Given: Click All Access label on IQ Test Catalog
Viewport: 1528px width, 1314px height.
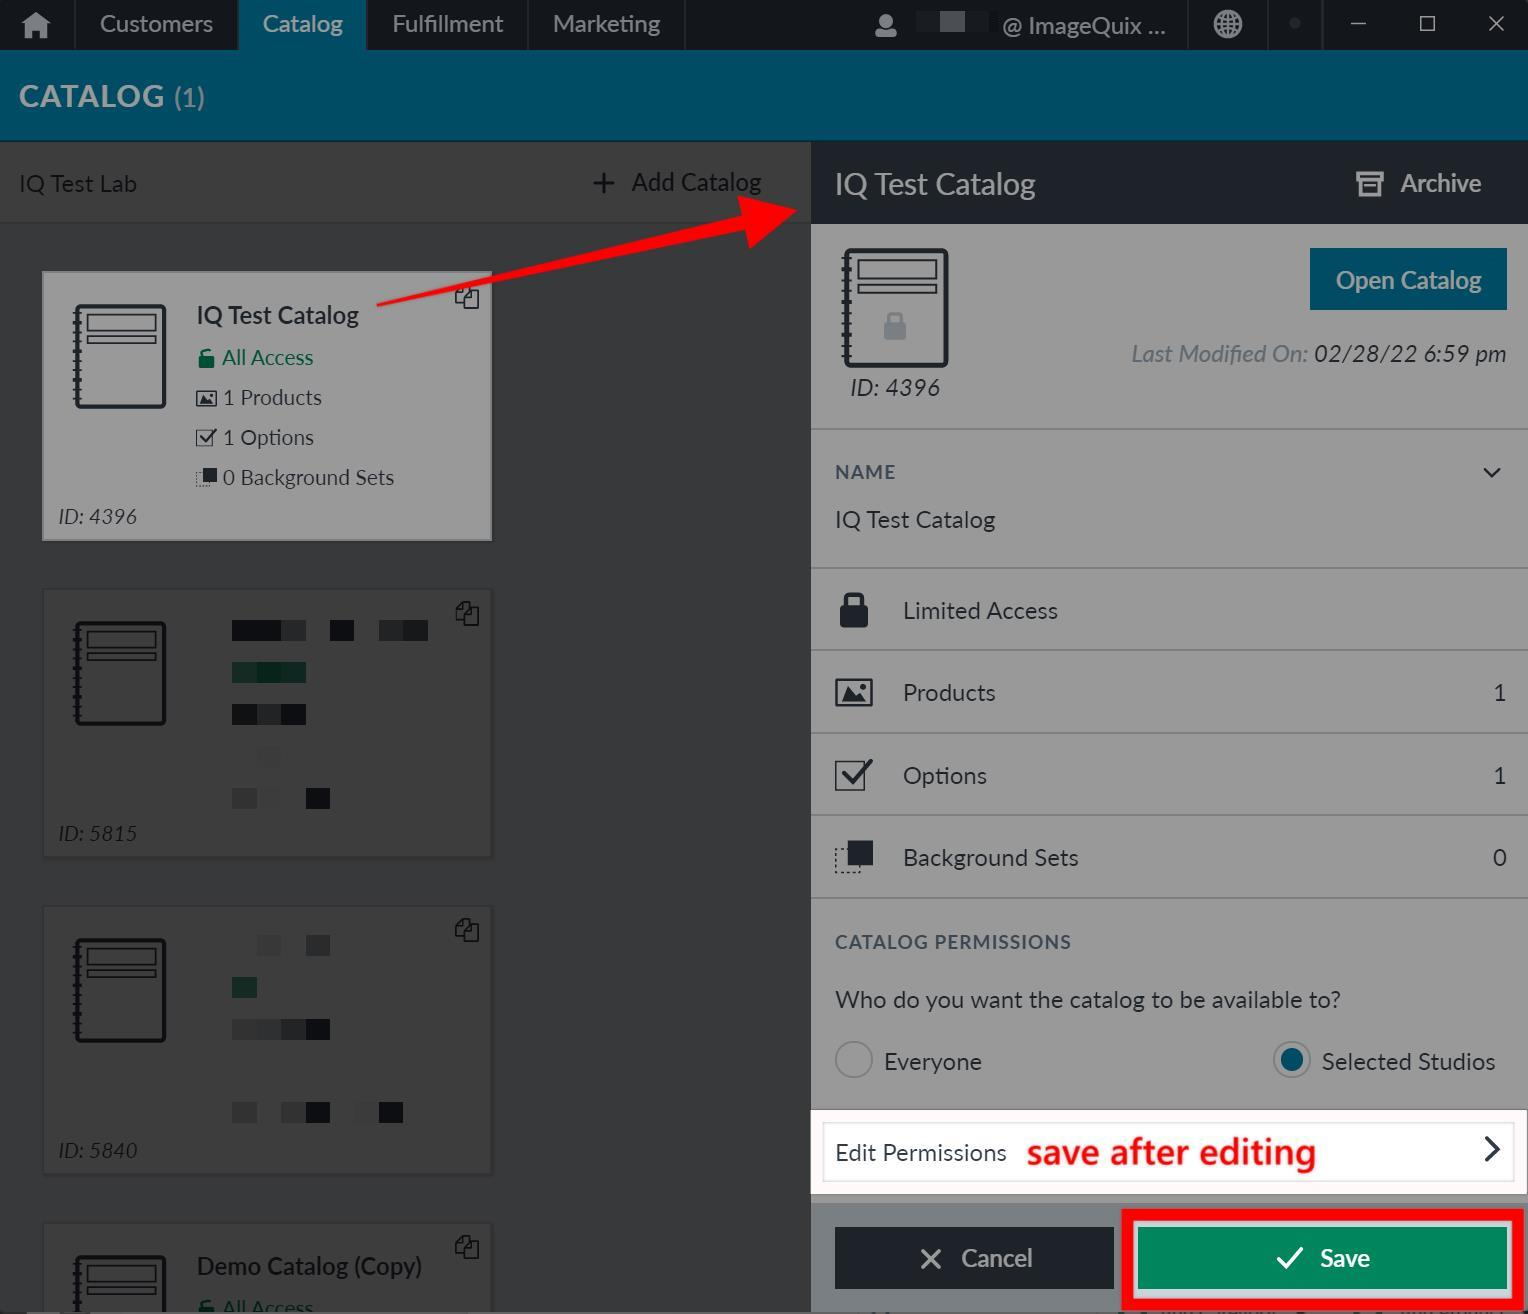Looking at the screenshot, I should pyautogui.click(x=256, y=358).
